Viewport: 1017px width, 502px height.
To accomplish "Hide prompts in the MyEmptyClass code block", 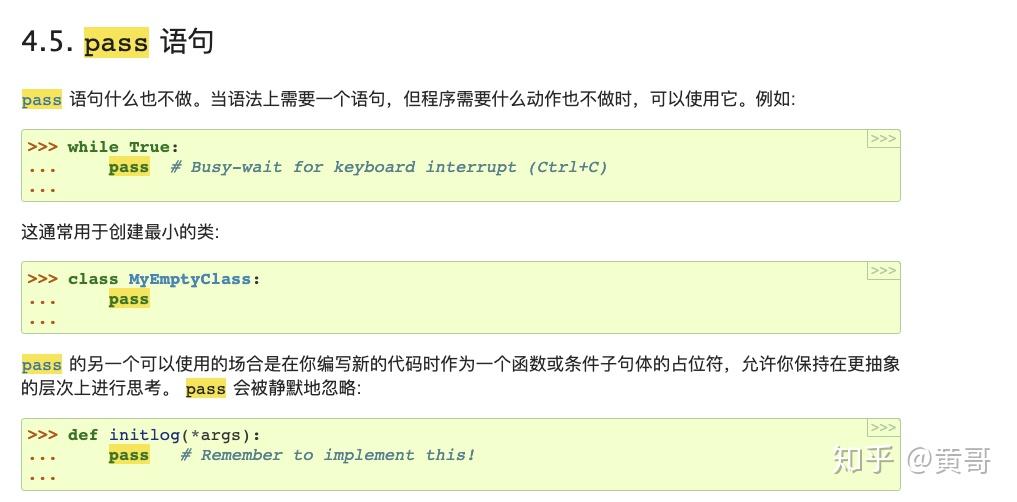I will click(882, 271).
